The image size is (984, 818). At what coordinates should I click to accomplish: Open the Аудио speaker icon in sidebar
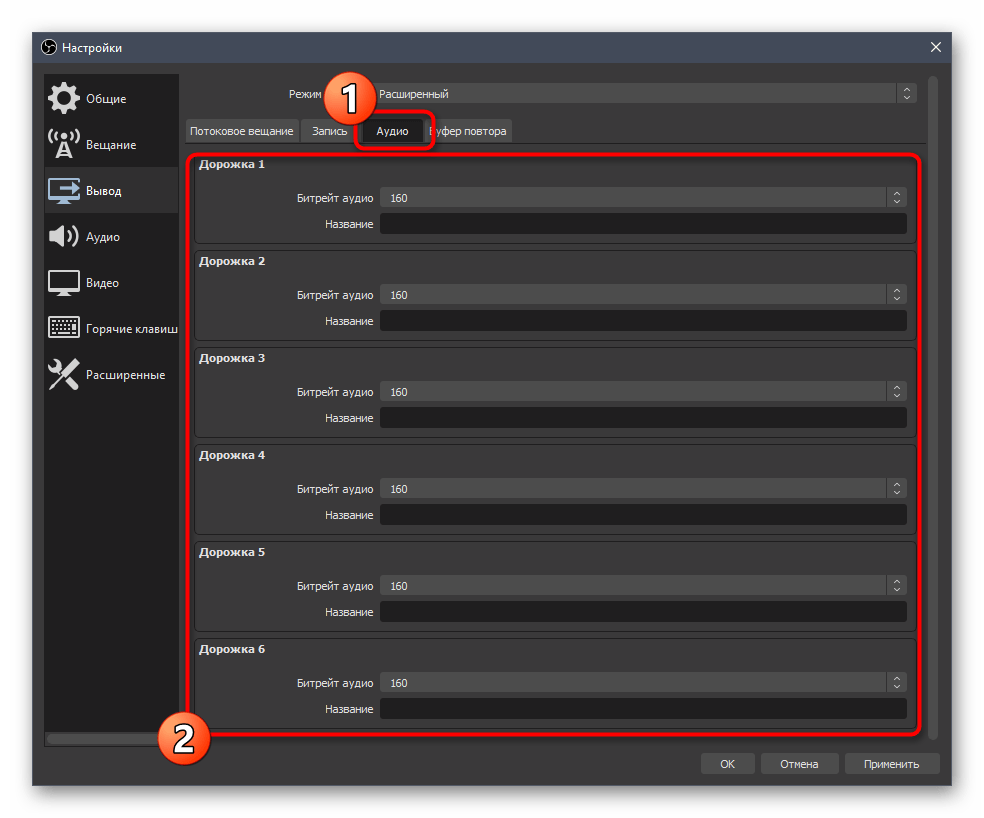pyautogui.click(x=64, y=237)
